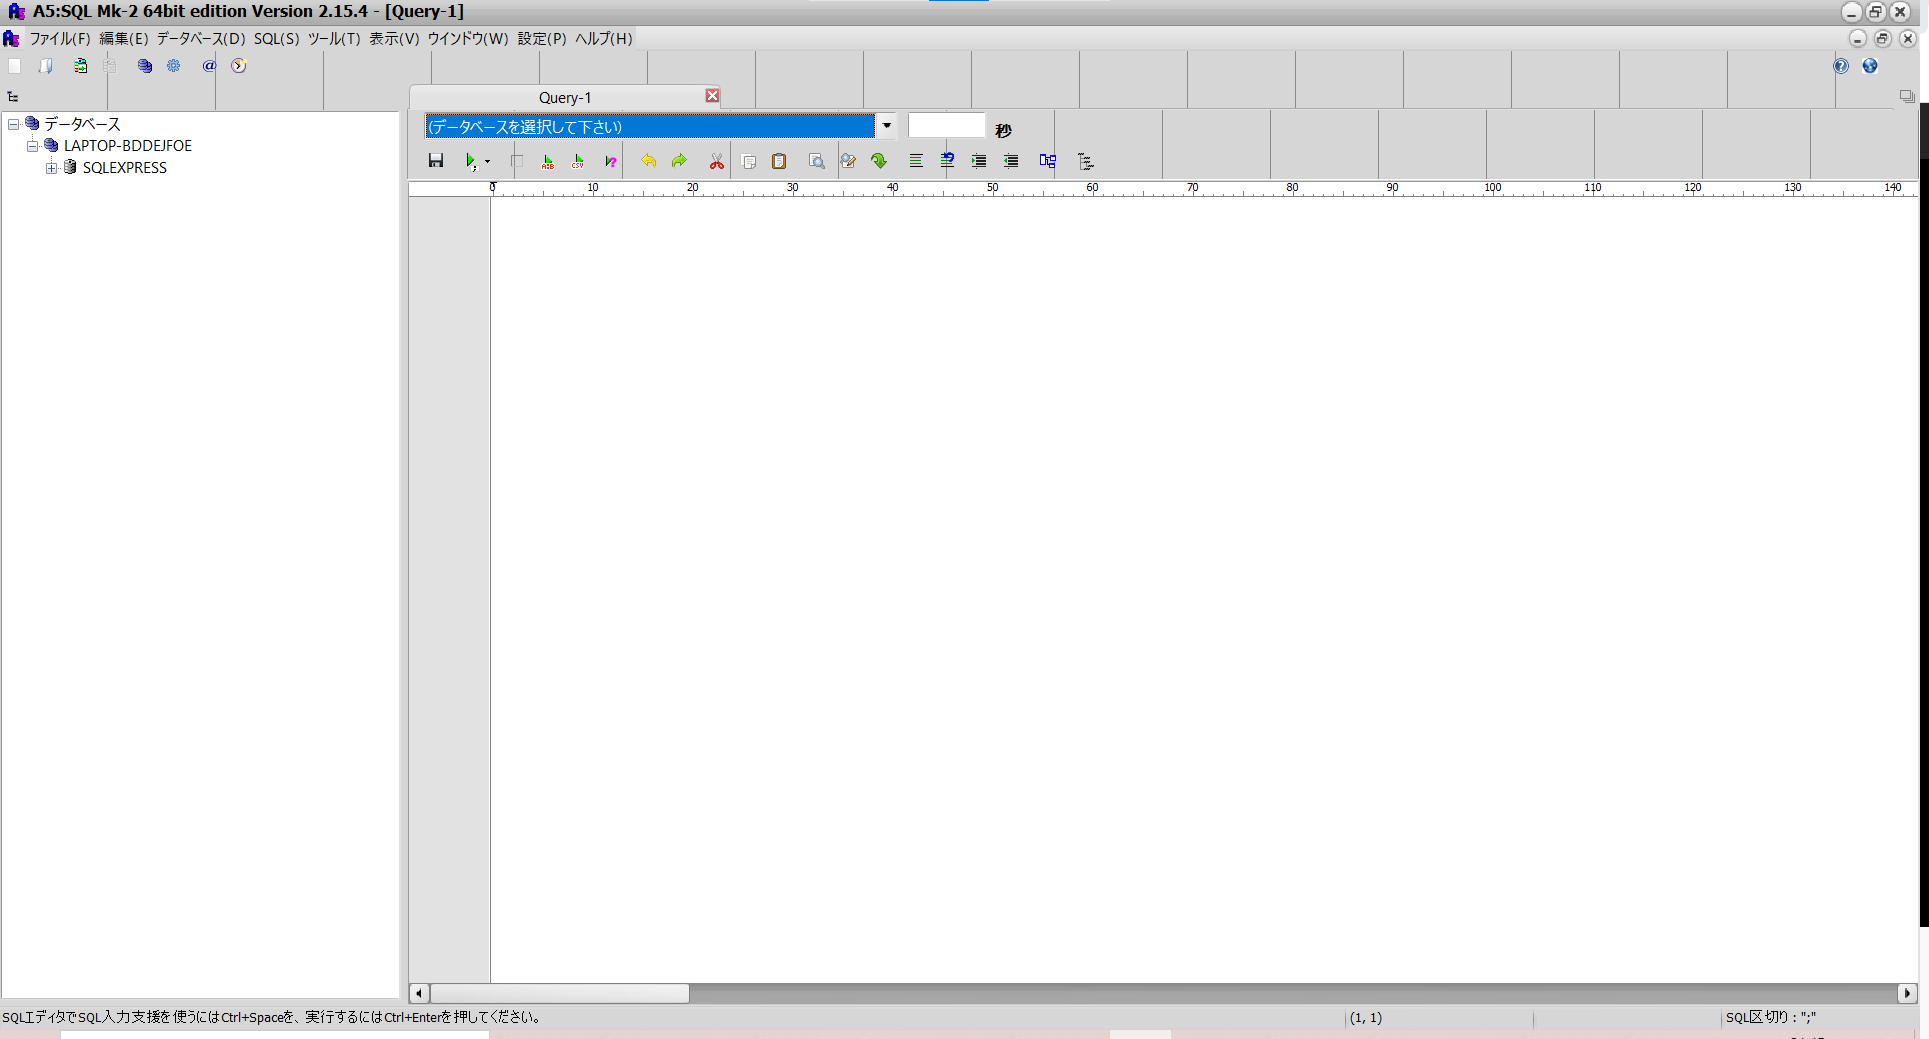Open the 編集(E) menu
1929x1039 pixels.
pyautogui.click(x=123, y=39)
